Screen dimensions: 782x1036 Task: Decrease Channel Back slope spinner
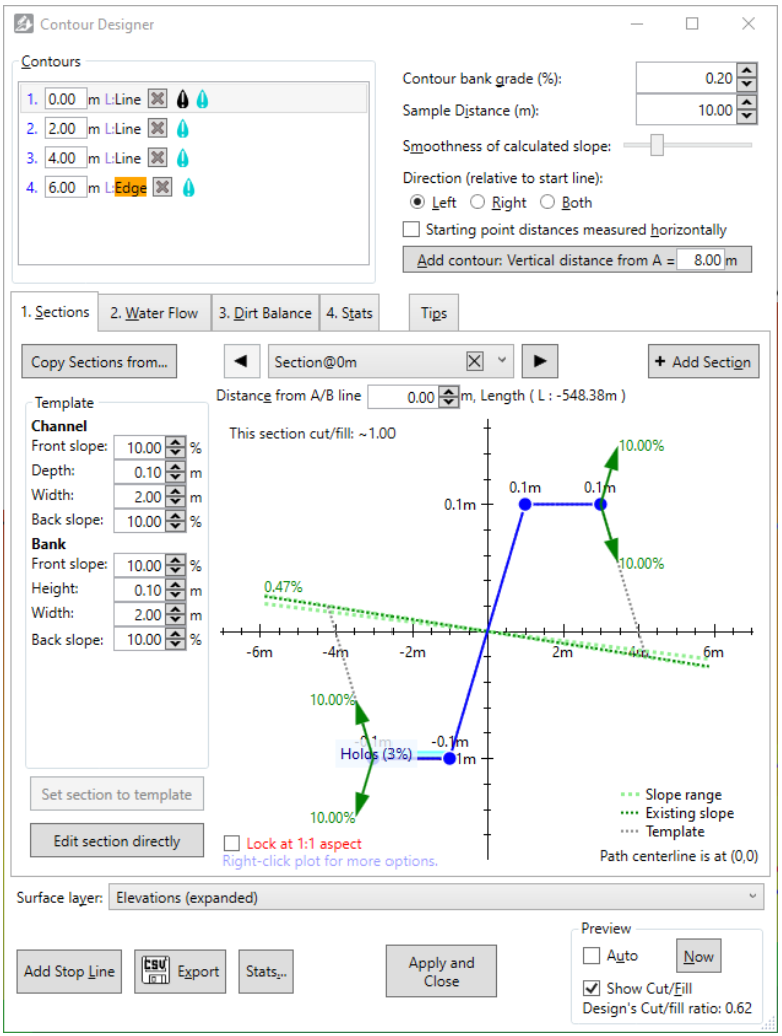click(x=175, y=526)
